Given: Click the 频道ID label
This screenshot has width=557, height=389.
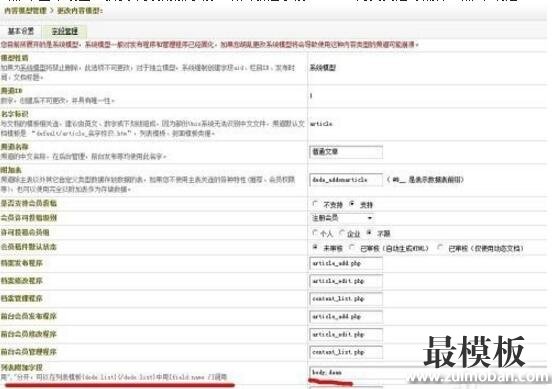Looking at the screenshot, I should pyautogui.click(x=11, y=91).
